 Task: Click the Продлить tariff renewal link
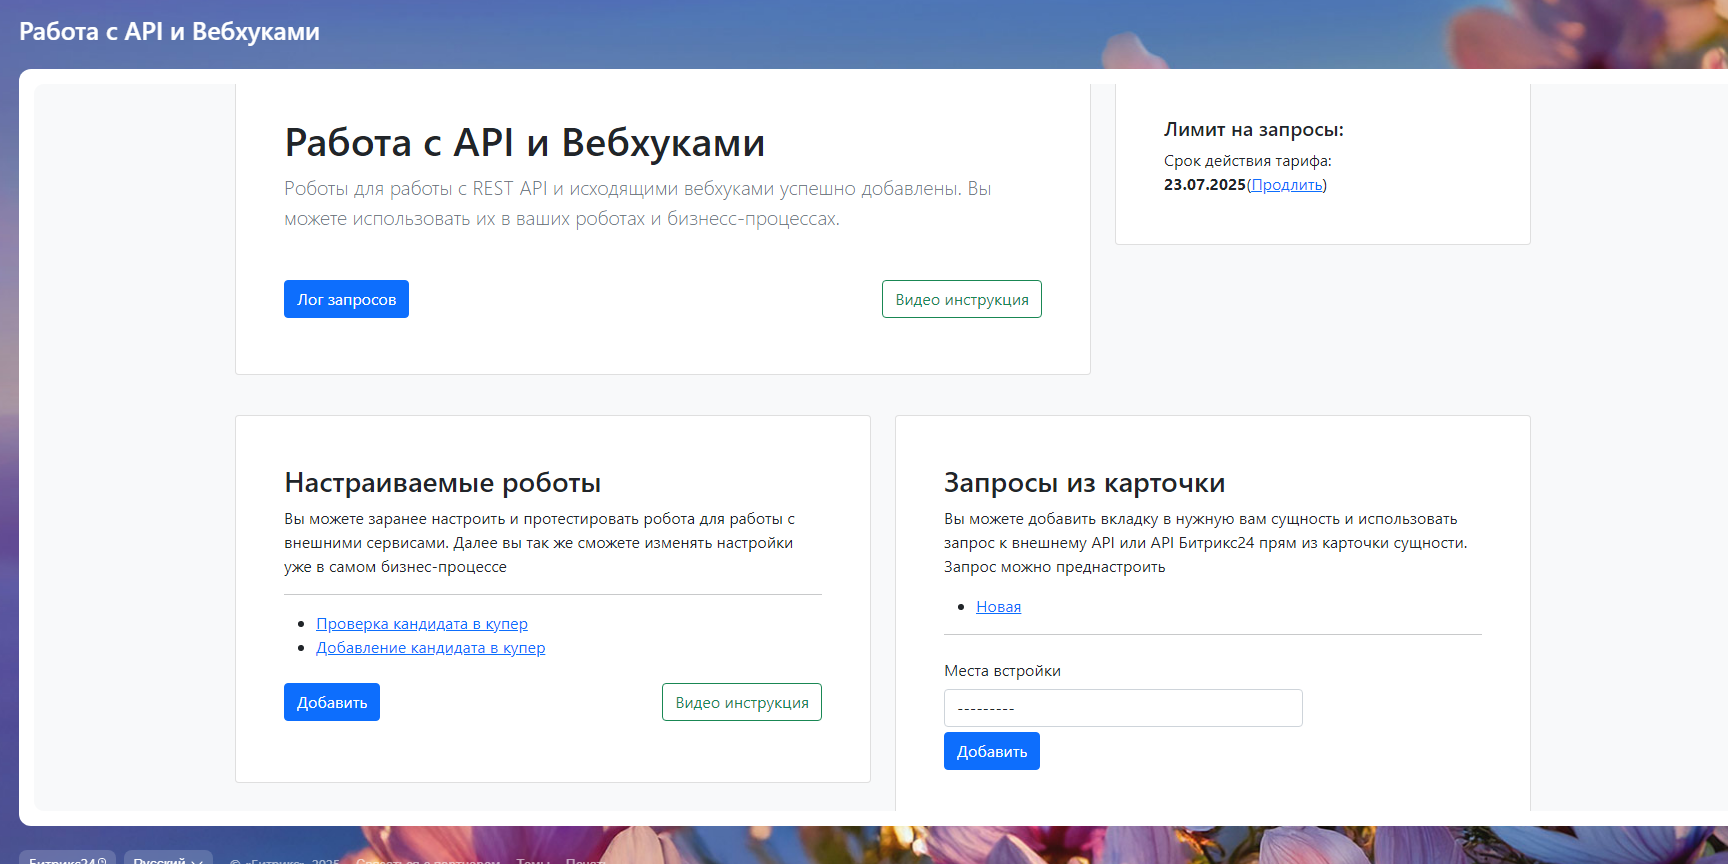coord(1286,185)
